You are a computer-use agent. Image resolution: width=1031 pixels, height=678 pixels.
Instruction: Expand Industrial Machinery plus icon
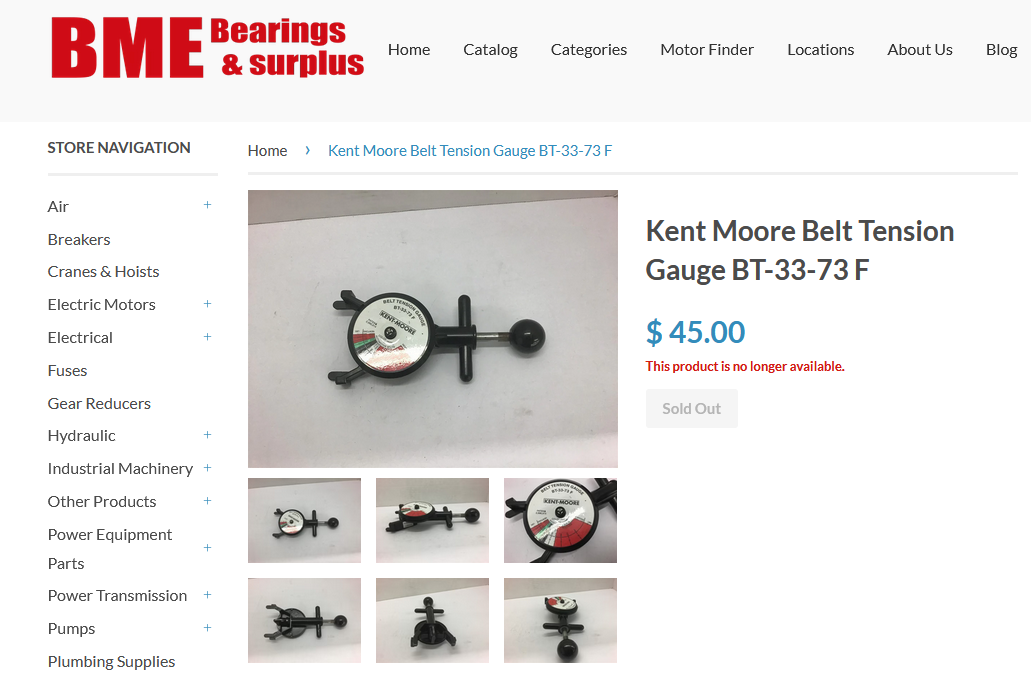click(x=207, y=468)
